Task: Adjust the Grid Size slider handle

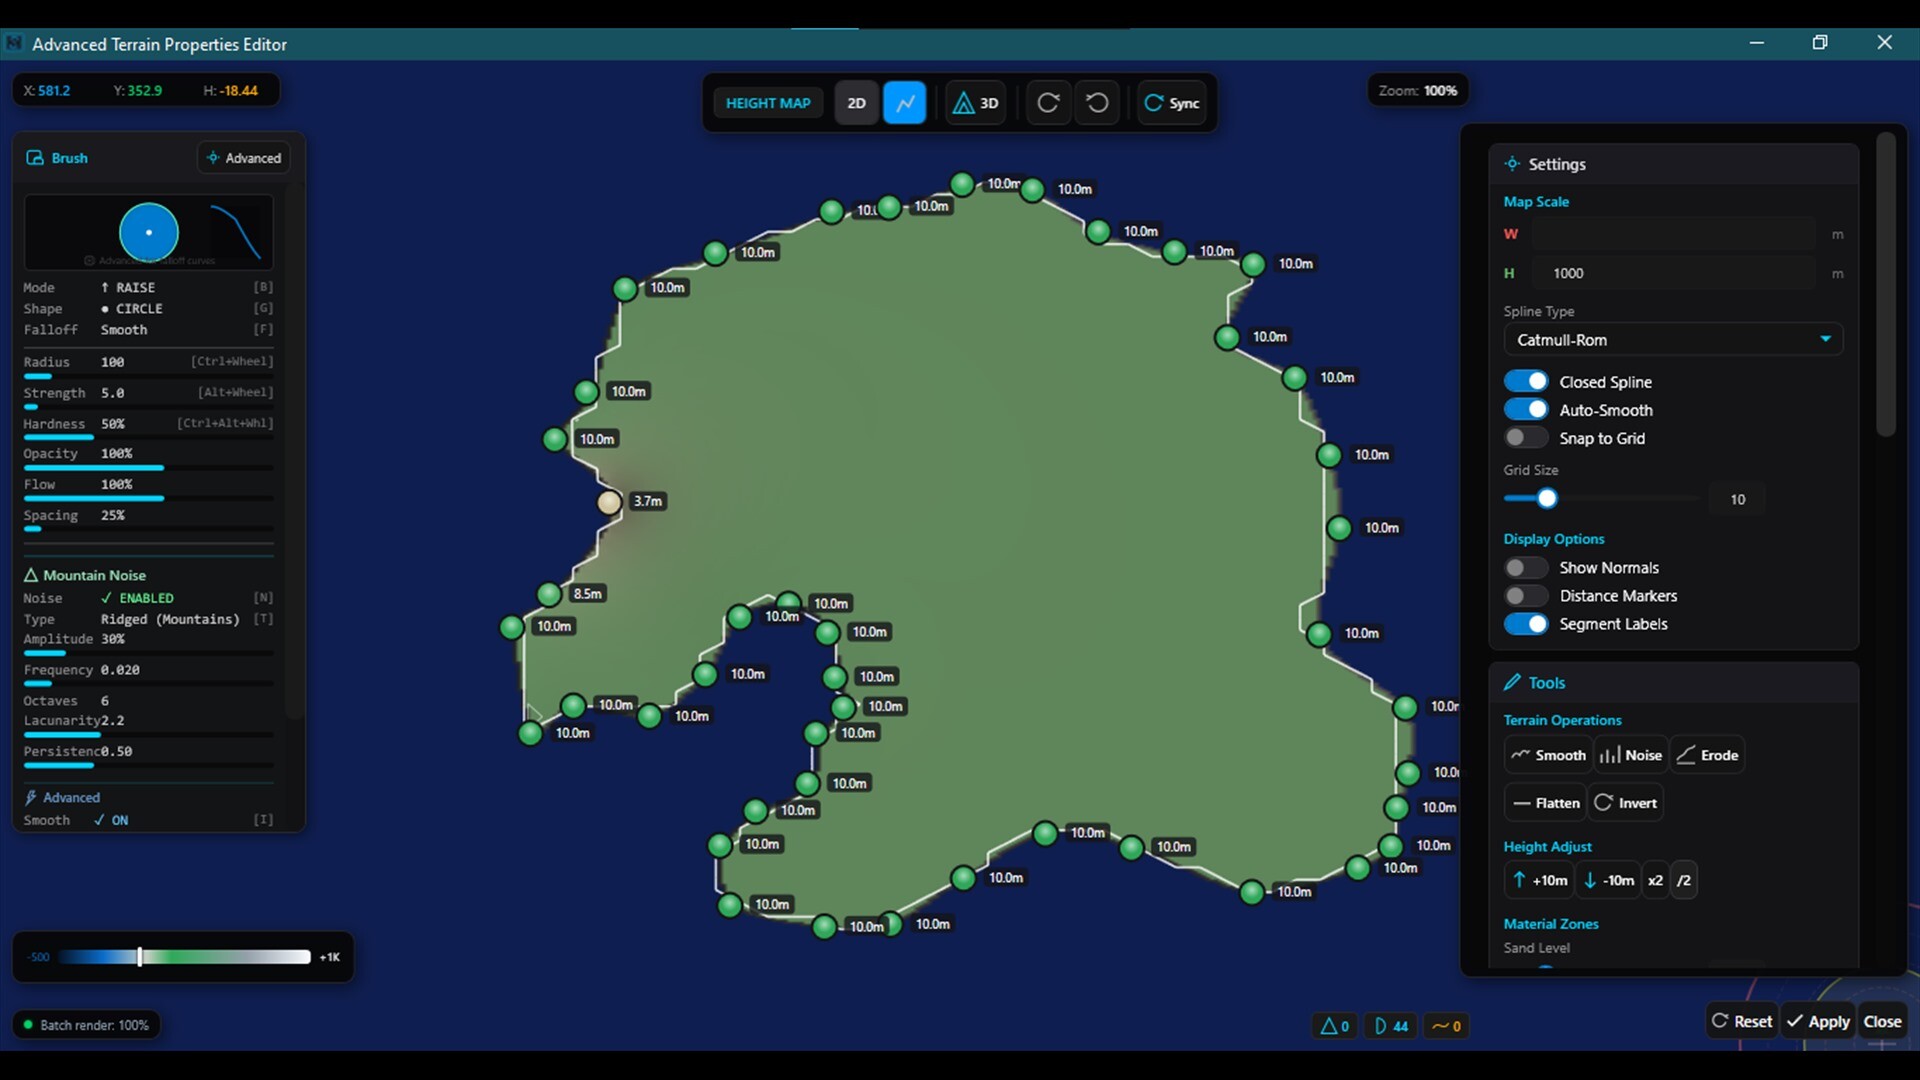Action: (x=1547, y=498)
